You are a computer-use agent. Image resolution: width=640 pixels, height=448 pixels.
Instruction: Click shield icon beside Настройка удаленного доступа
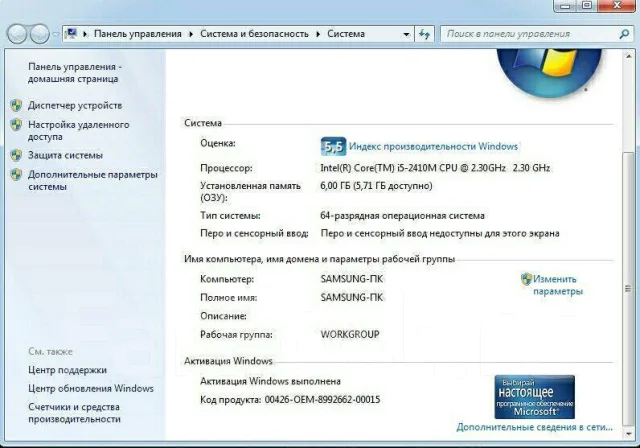click(16, 125)
